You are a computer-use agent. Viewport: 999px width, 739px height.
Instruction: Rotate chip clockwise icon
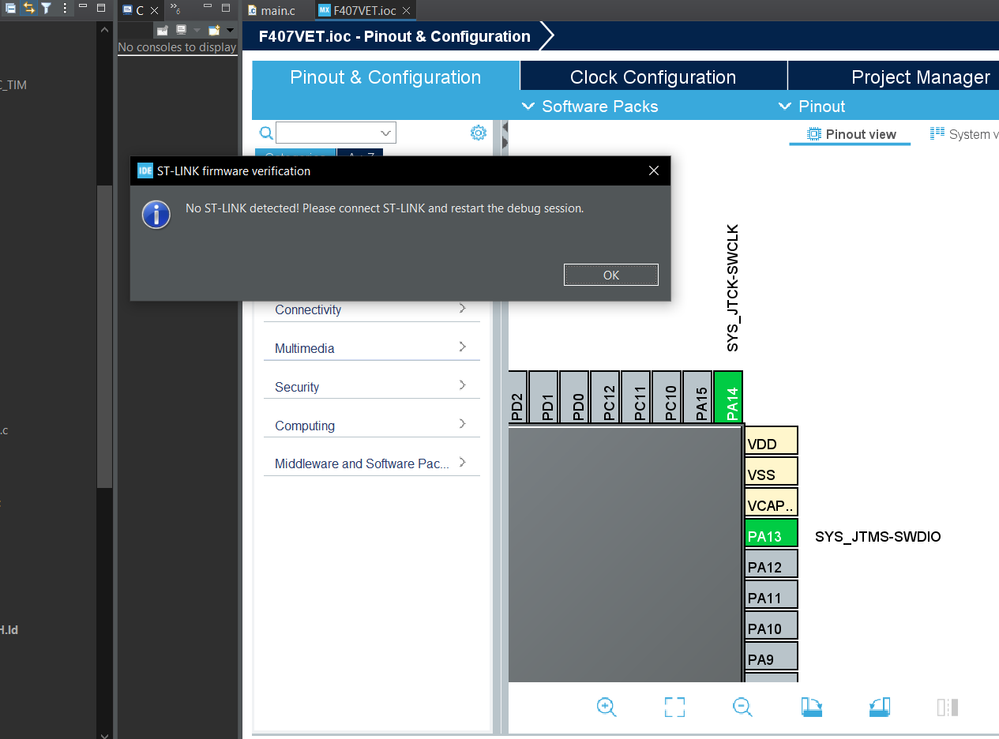tap(811, 707)
